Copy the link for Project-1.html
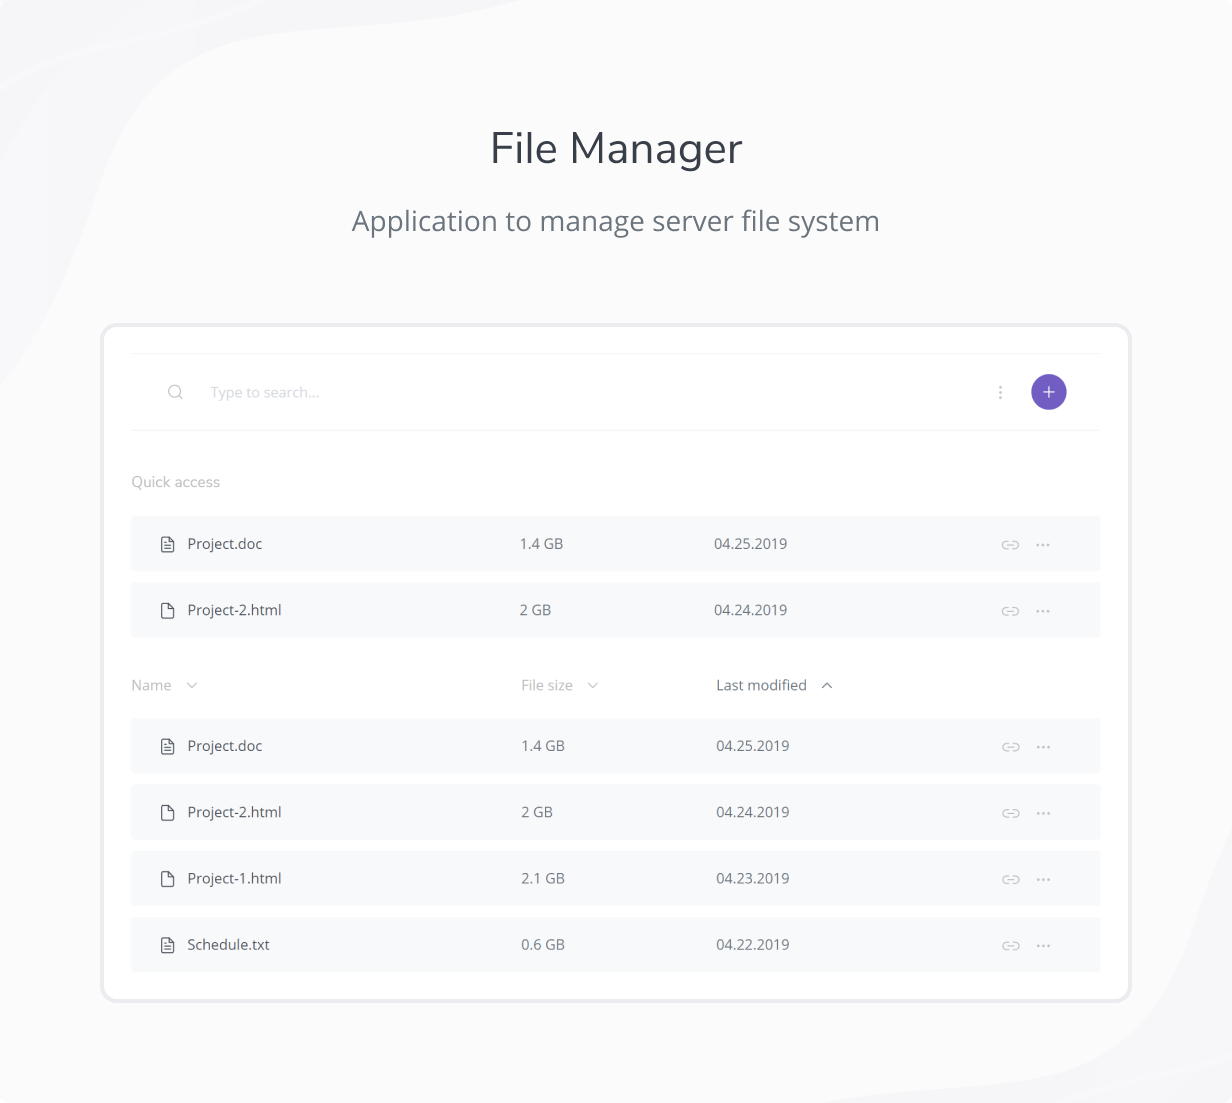The height and width of the screenshot is (1103, 1232). pyautogui.click(x=1010, y=879)
